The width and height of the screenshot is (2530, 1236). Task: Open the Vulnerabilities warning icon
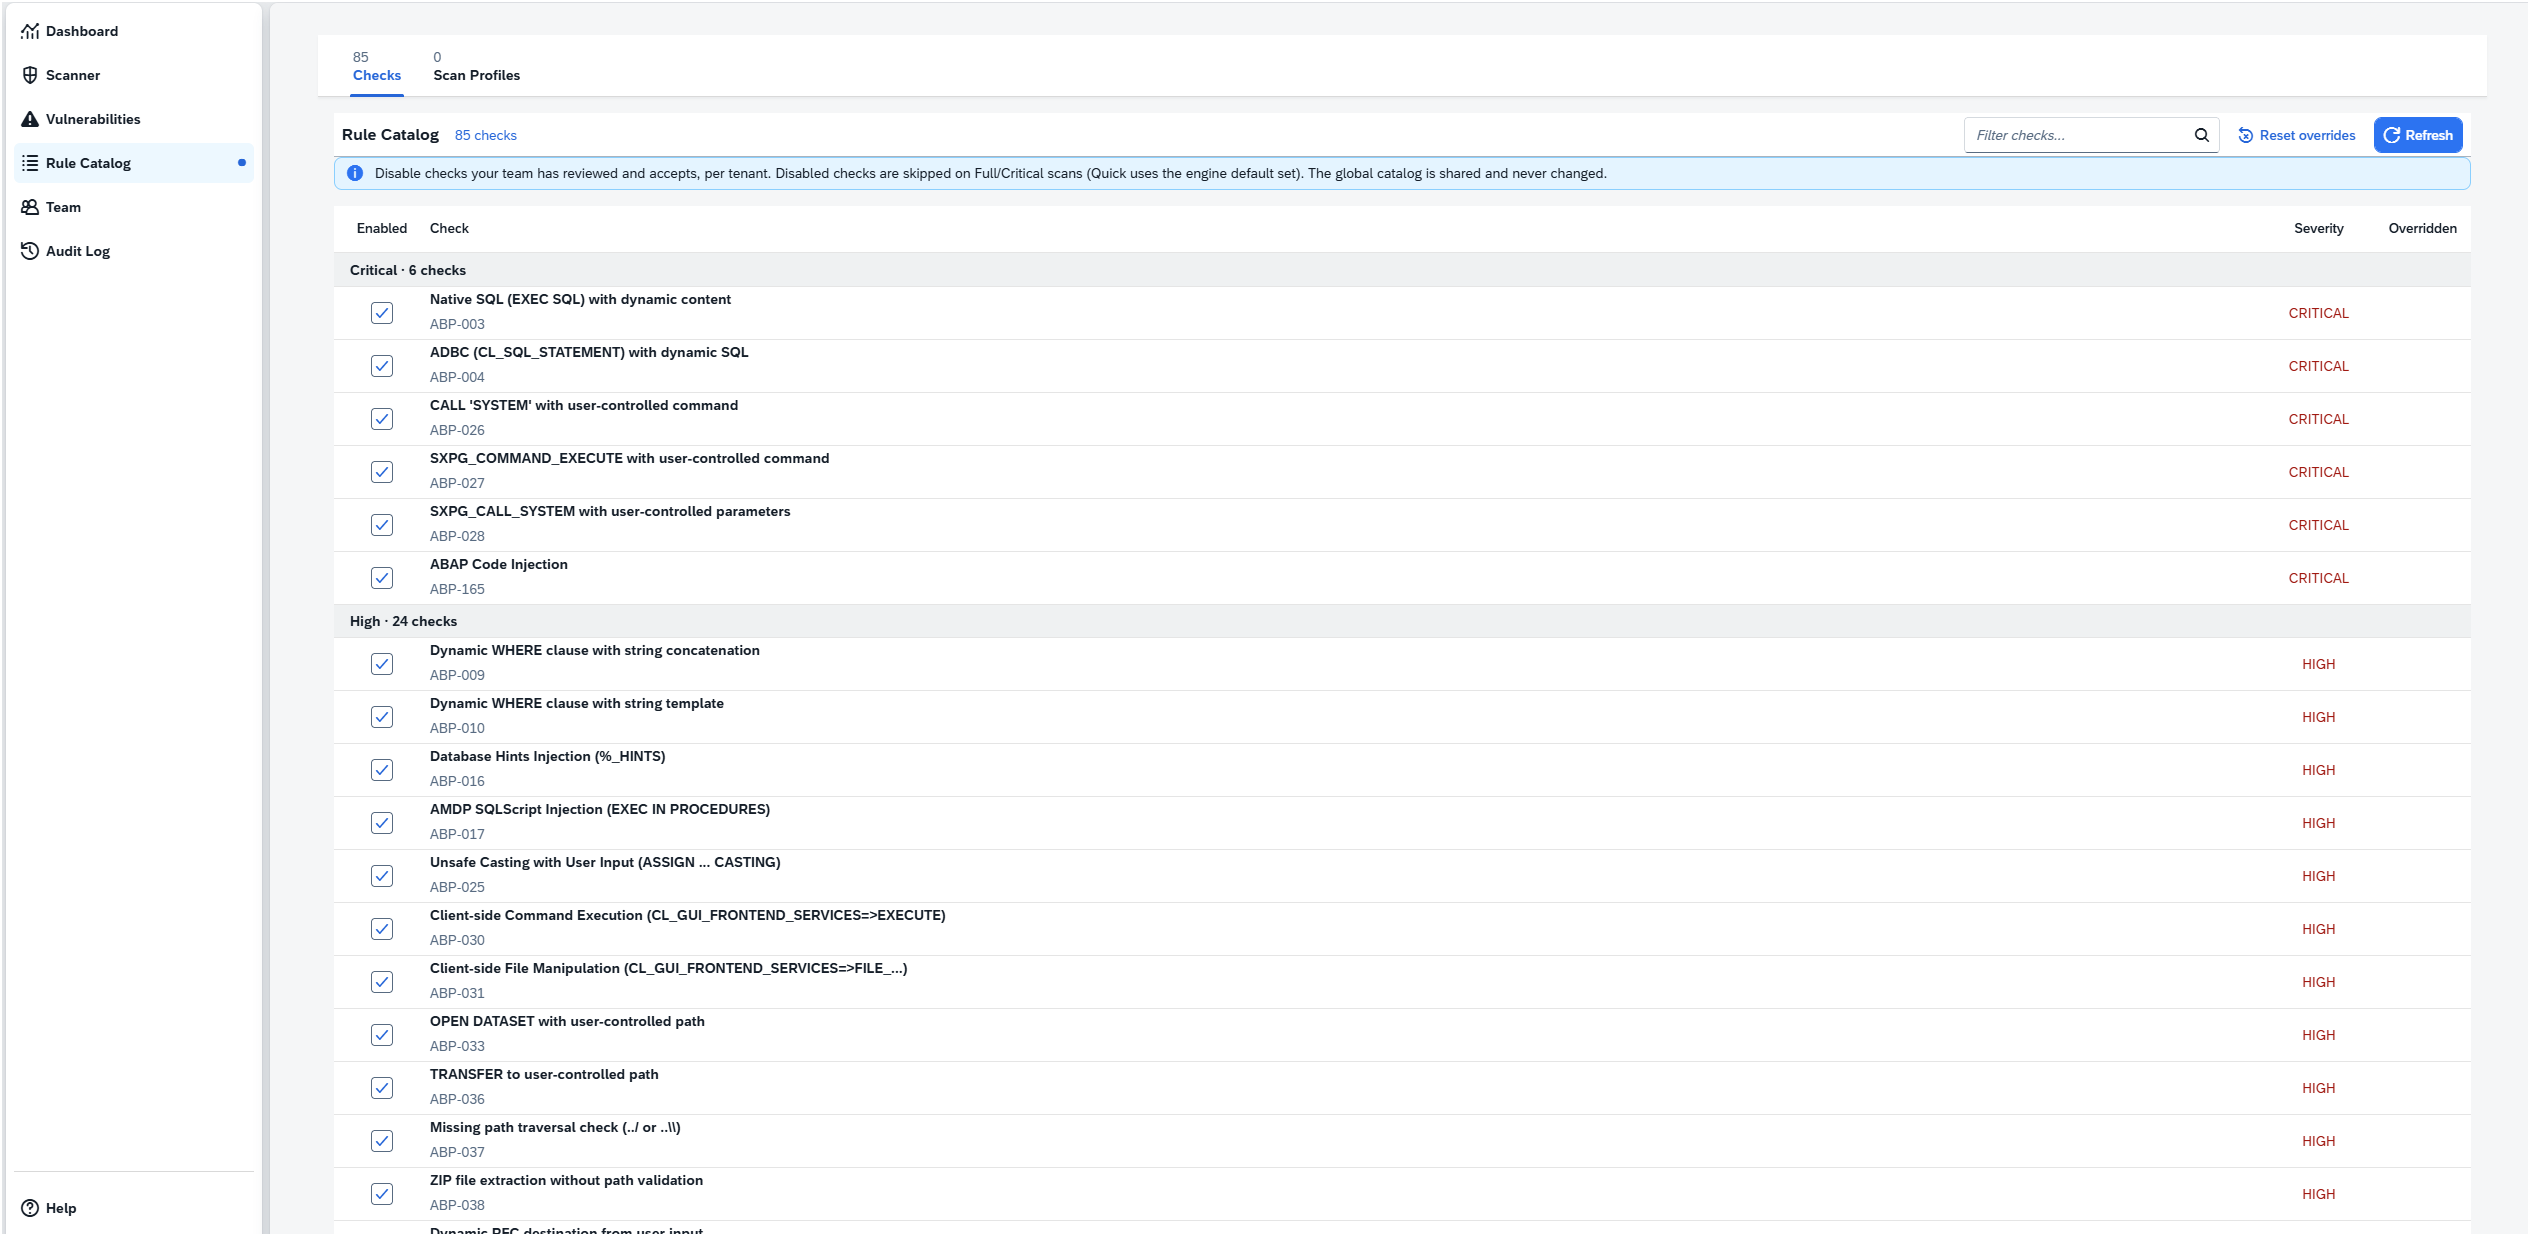(30, 119)
